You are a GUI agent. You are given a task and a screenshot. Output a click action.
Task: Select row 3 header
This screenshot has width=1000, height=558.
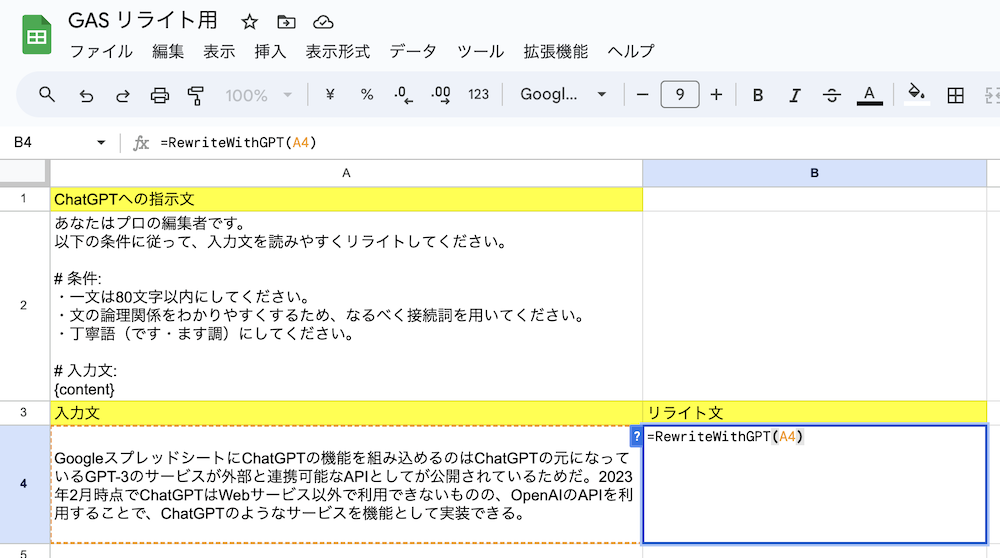24,413
